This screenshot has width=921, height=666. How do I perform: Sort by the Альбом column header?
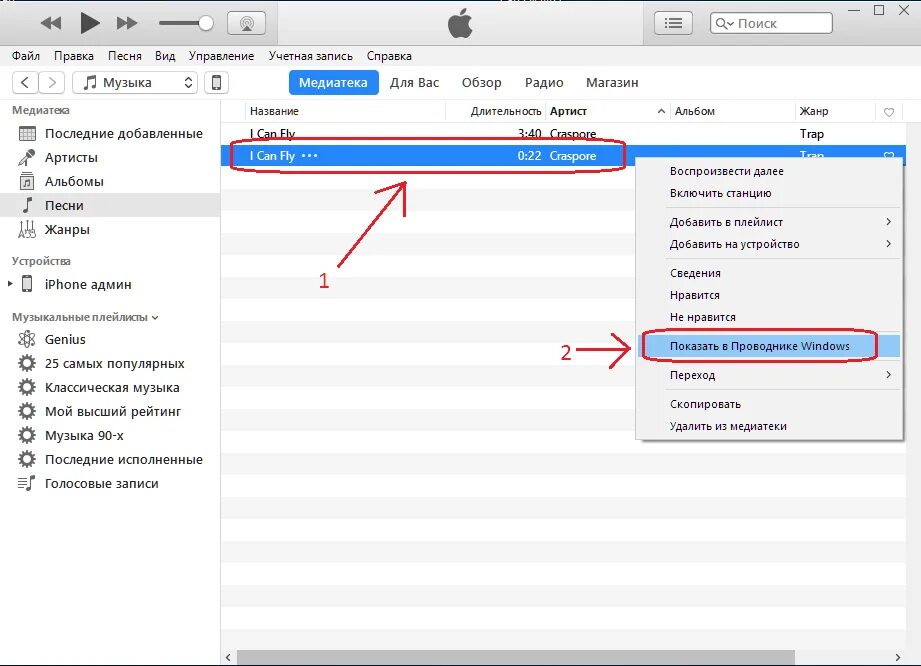click(732, 111)
